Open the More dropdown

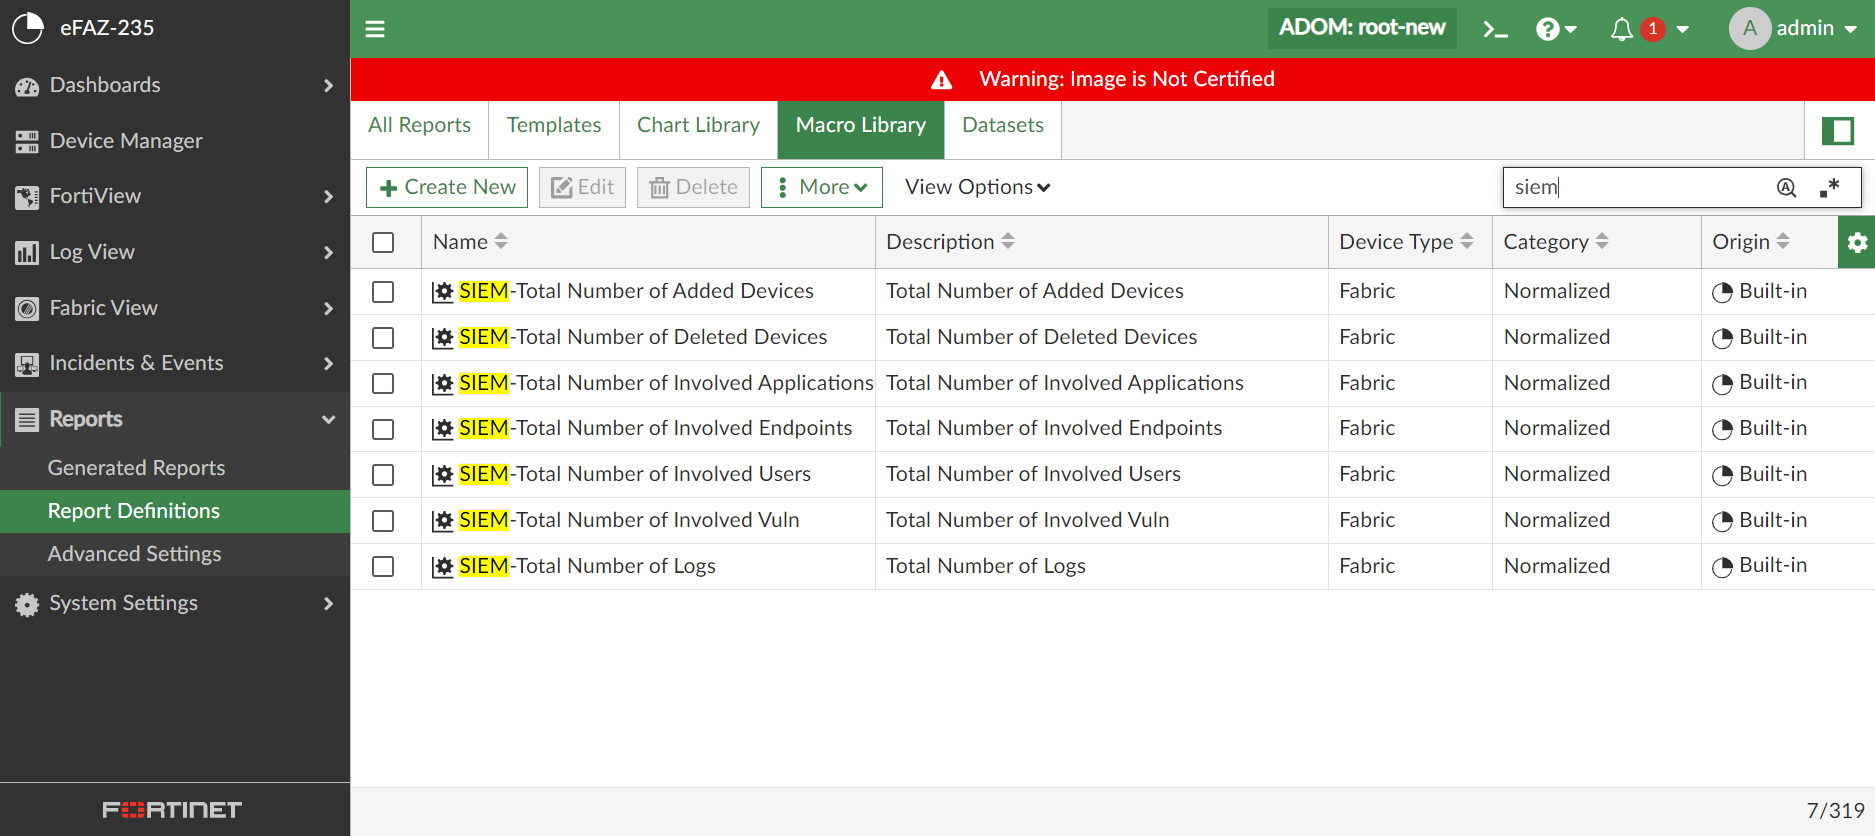[x=822, y=187]
